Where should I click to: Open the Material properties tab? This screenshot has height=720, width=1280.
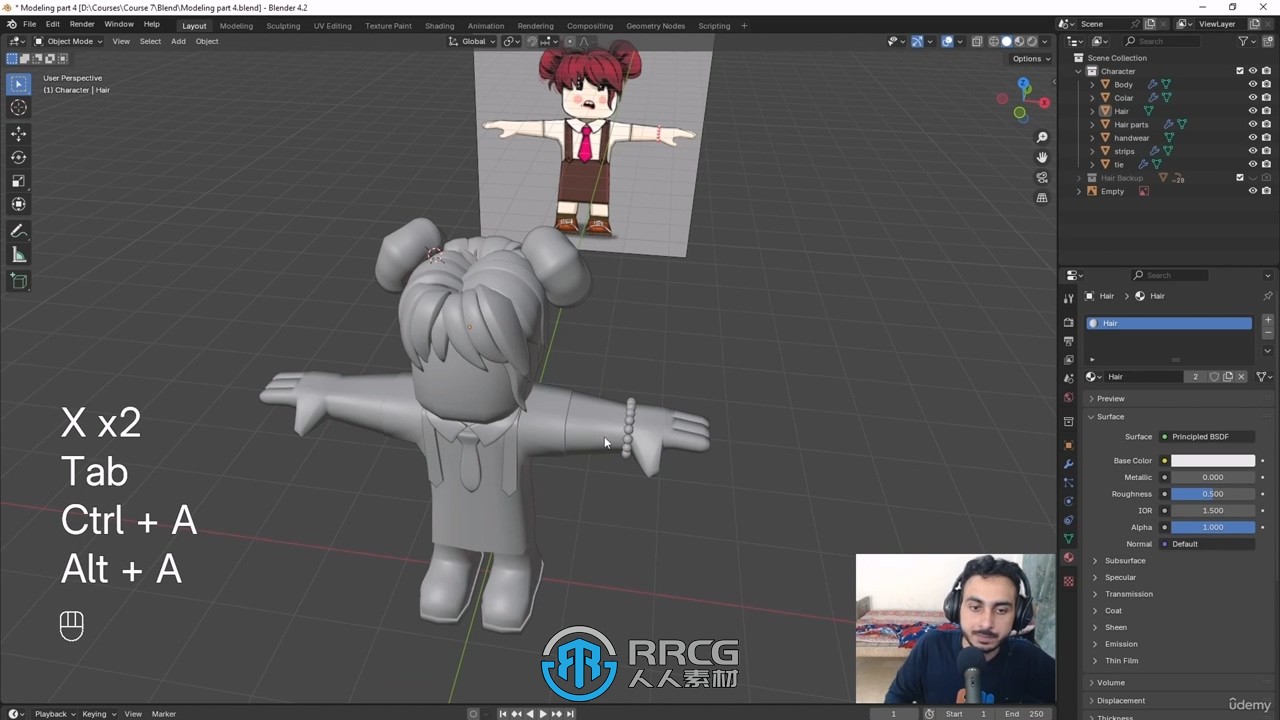tap(1068, 558)
